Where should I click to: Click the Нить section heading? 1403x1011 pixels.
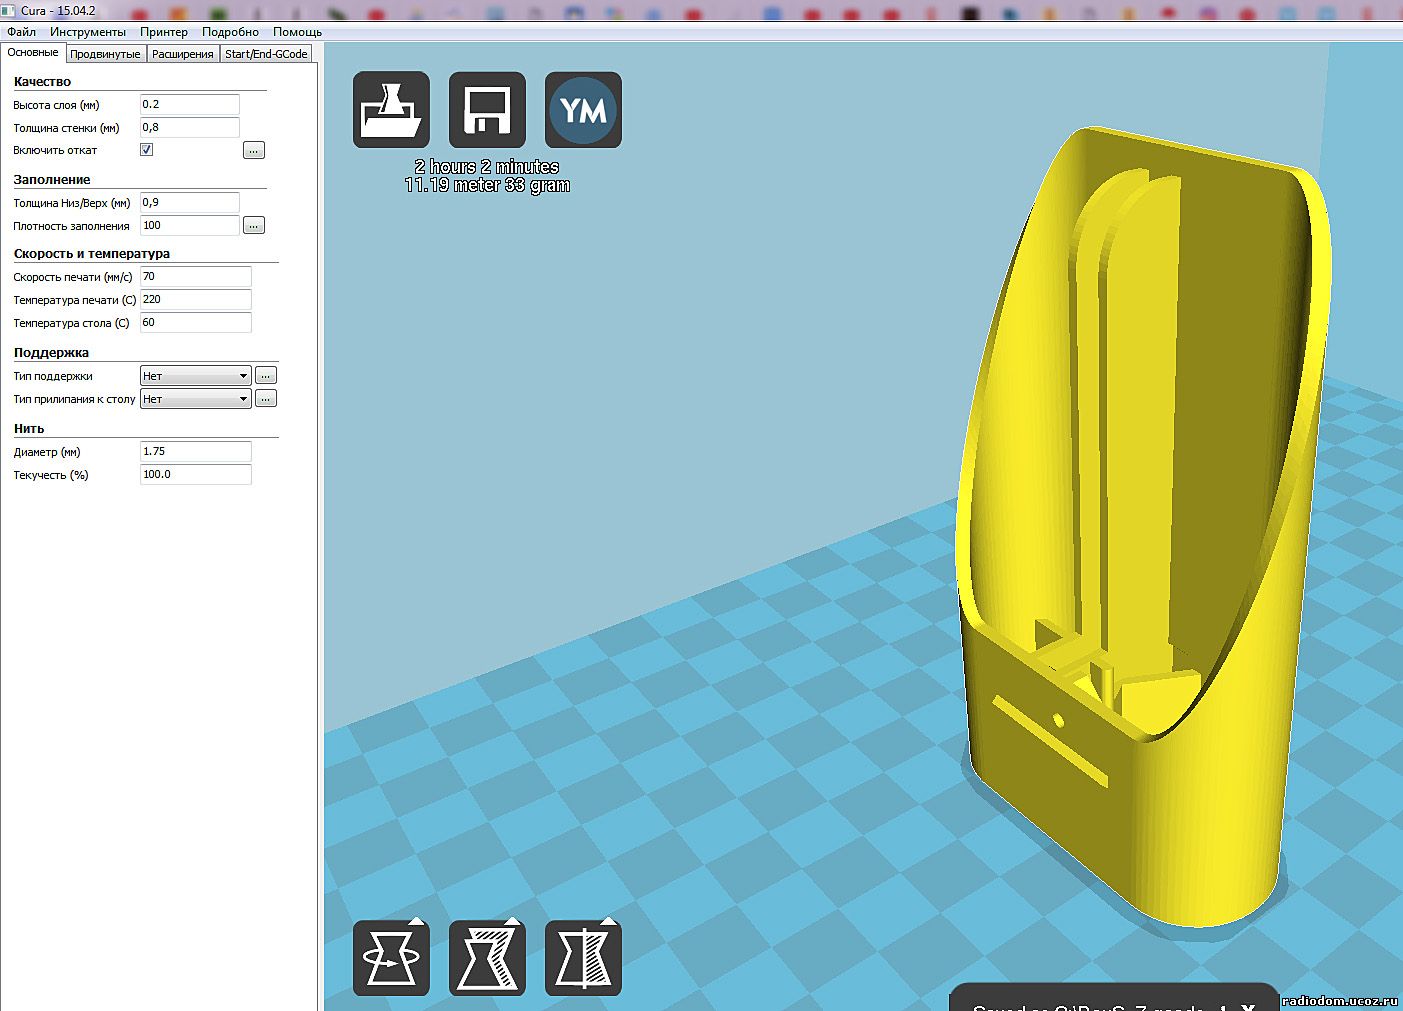point(29,428)
